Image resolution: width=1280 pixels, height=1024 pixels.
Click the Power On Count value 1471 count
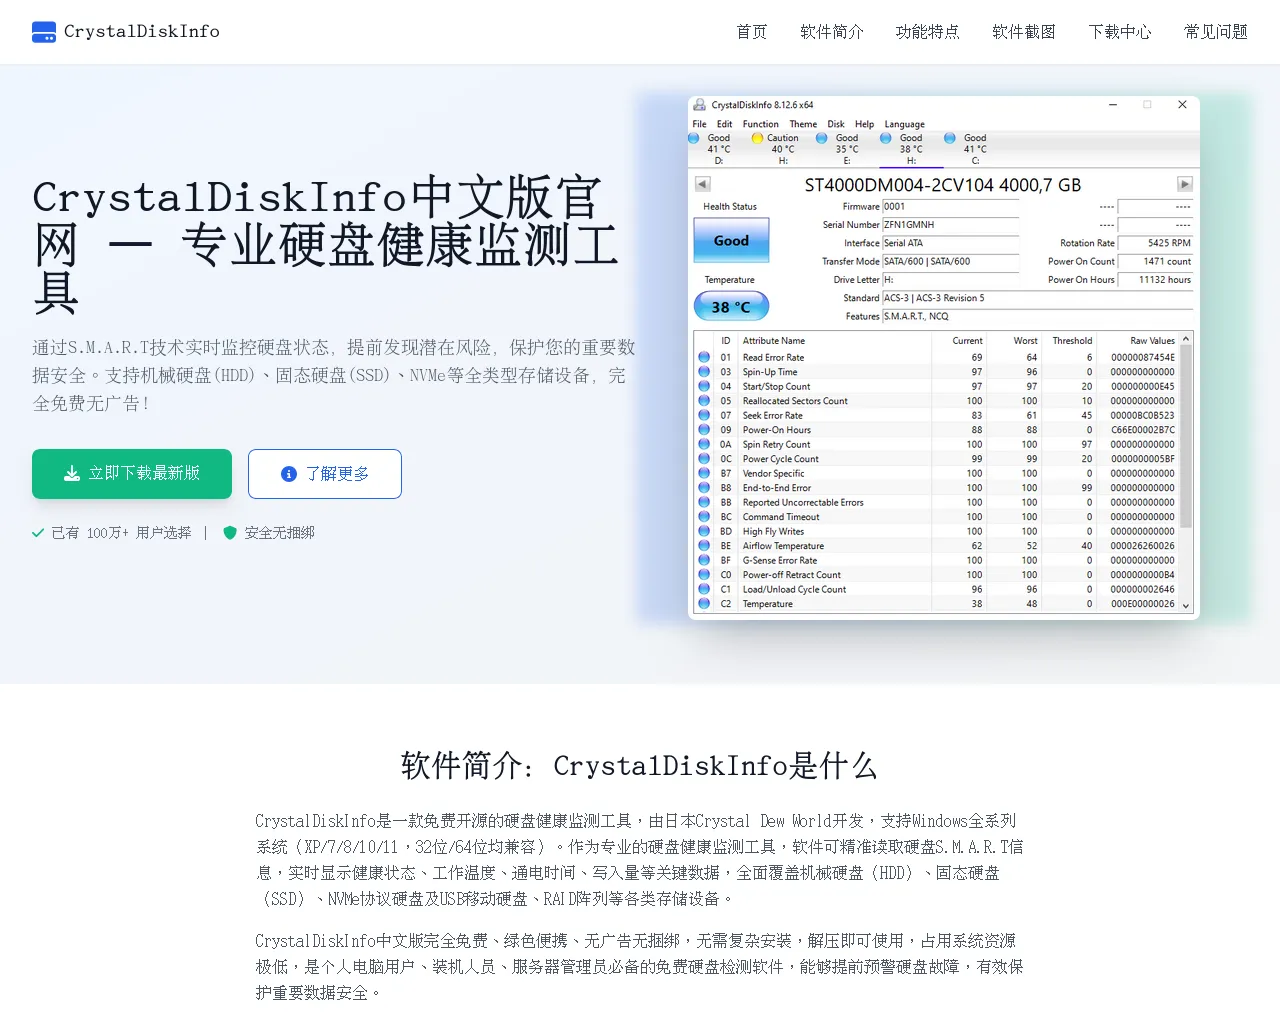[1155, 262]
